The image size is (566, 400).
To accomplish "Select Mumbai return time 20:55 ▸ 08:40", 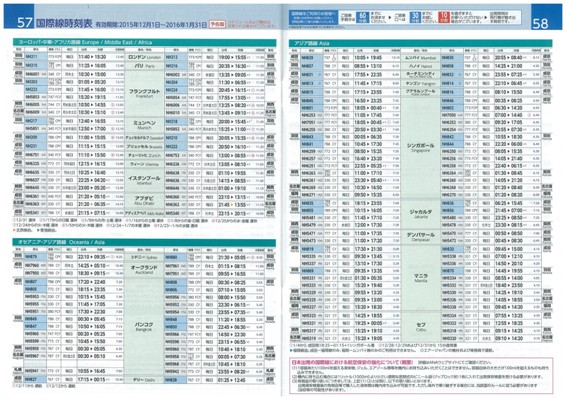I will click(x=509, y=58).
